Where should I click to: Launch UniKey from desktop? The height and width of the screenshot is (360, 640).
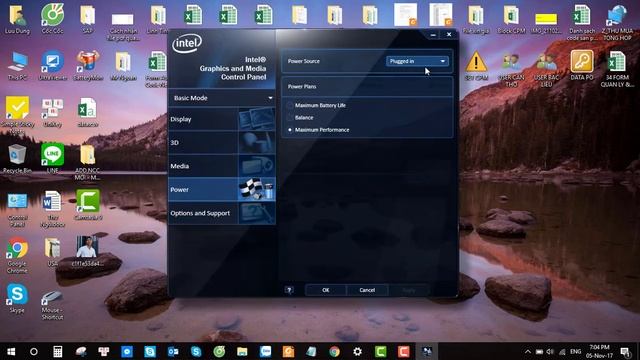pyautogui.click(x=52, y=113)
